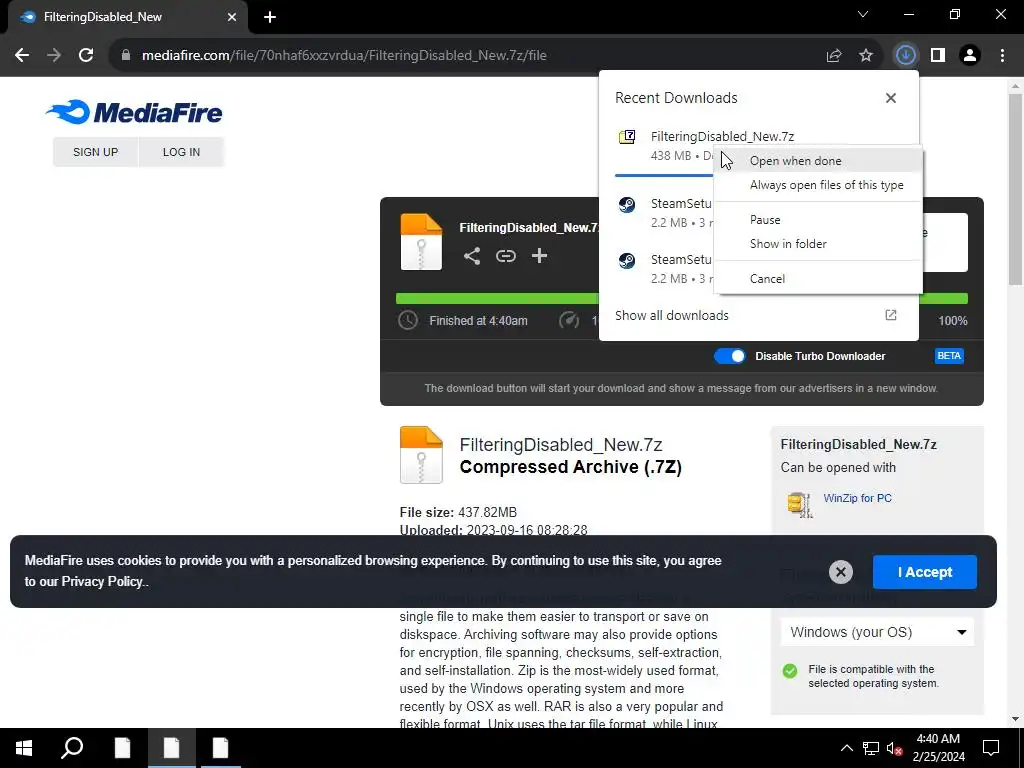Show hidden tray icons chevron
This screenshot has width=1024, height=768.
(x=846, y=748)
